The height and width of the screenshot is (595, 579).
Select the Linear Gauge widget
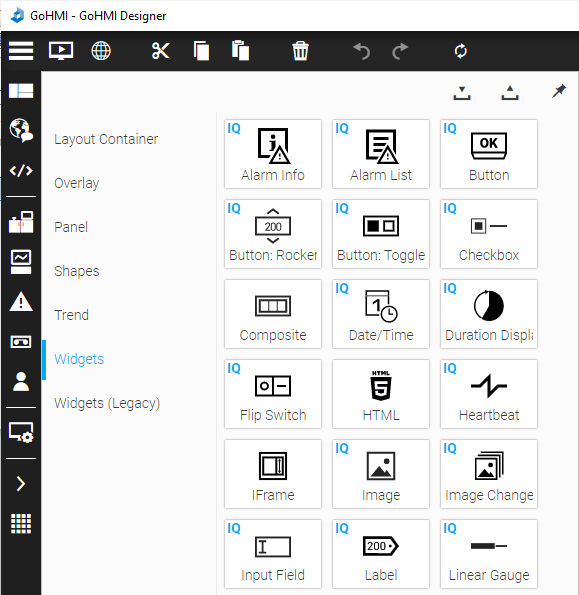489,554
